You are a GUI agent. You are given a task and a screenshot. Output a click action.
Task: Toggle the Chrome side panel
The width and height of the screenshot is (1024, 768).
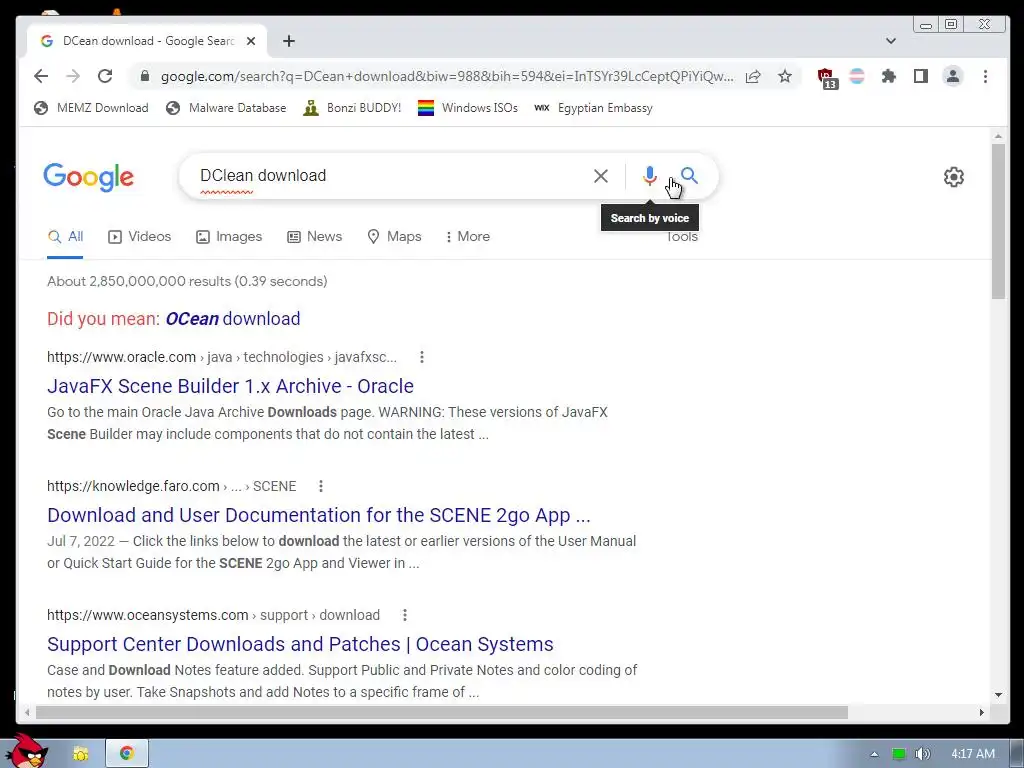(x=921, y=76)
